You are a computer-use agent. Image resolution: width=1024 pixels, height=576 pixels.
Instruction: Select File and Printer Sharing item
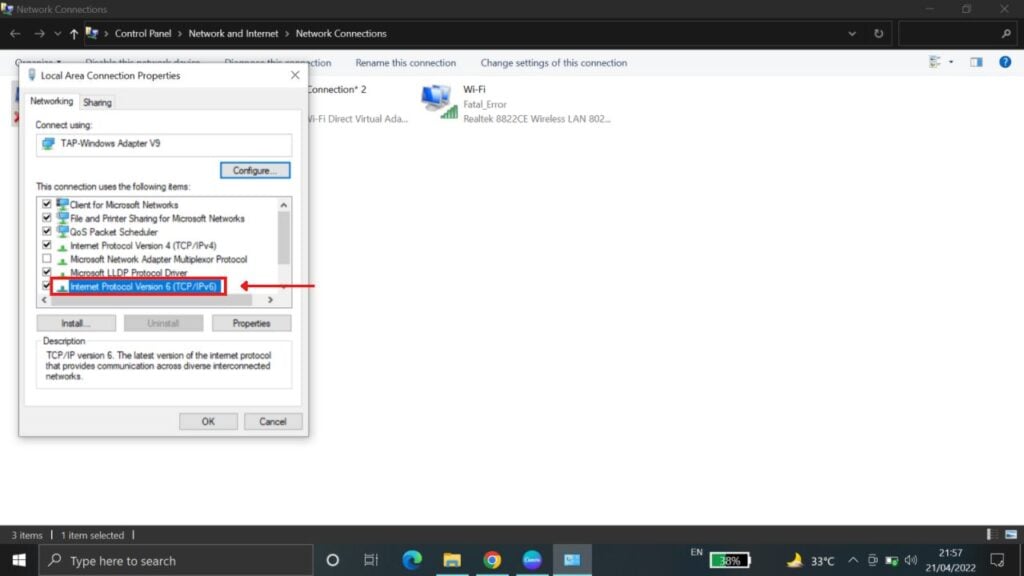157,219
